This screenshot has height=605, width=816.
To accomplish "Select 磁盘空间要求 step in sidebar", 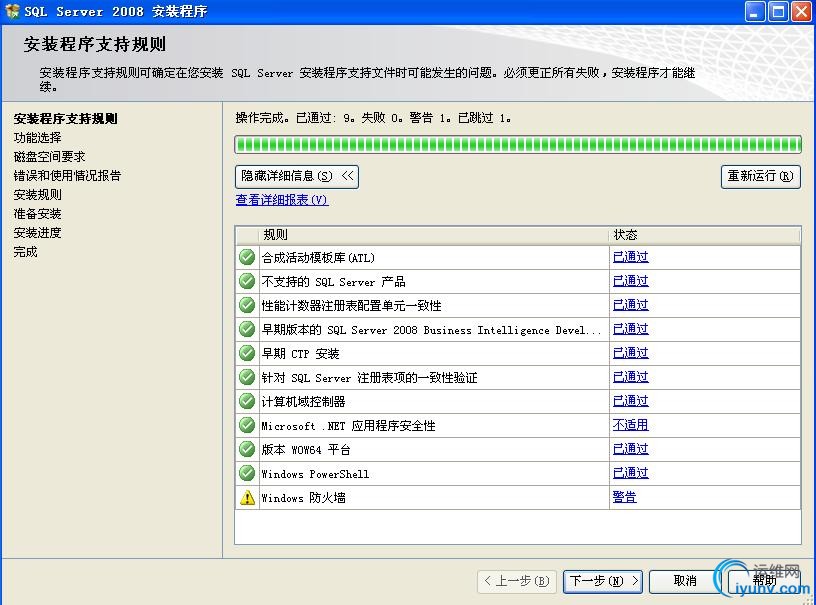I will tap(49, 157).
